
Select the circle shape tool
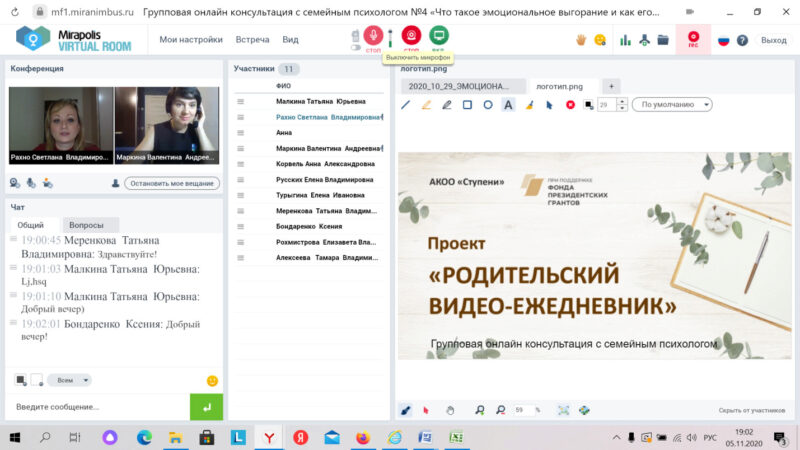(488, 105)
